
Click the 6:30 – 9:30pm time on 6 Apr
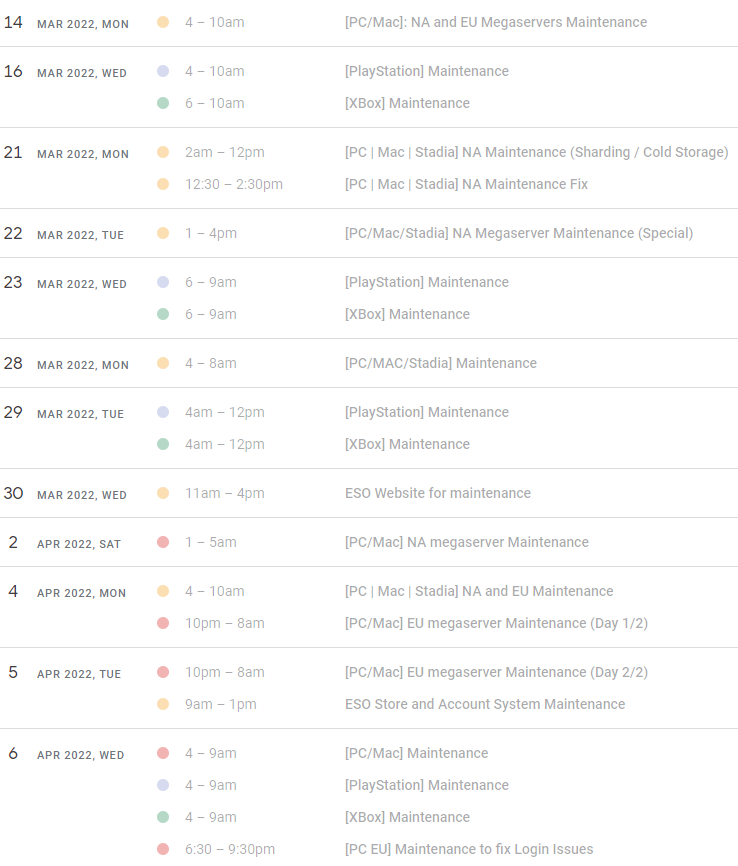click(230, 849)
